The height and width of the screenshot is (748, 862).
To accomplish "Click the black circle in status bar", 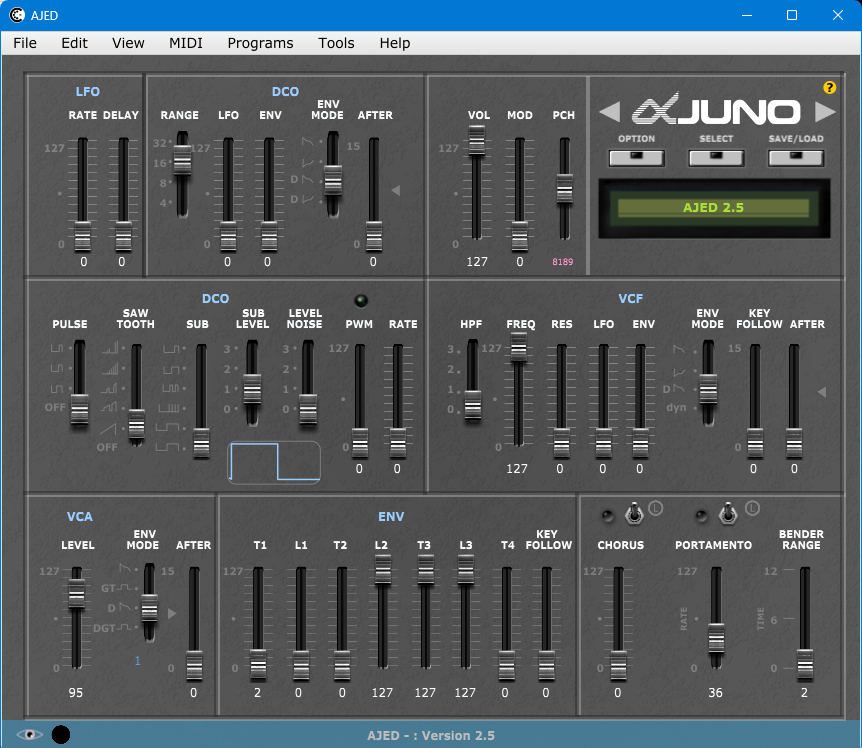I will (x=61, y=735).
